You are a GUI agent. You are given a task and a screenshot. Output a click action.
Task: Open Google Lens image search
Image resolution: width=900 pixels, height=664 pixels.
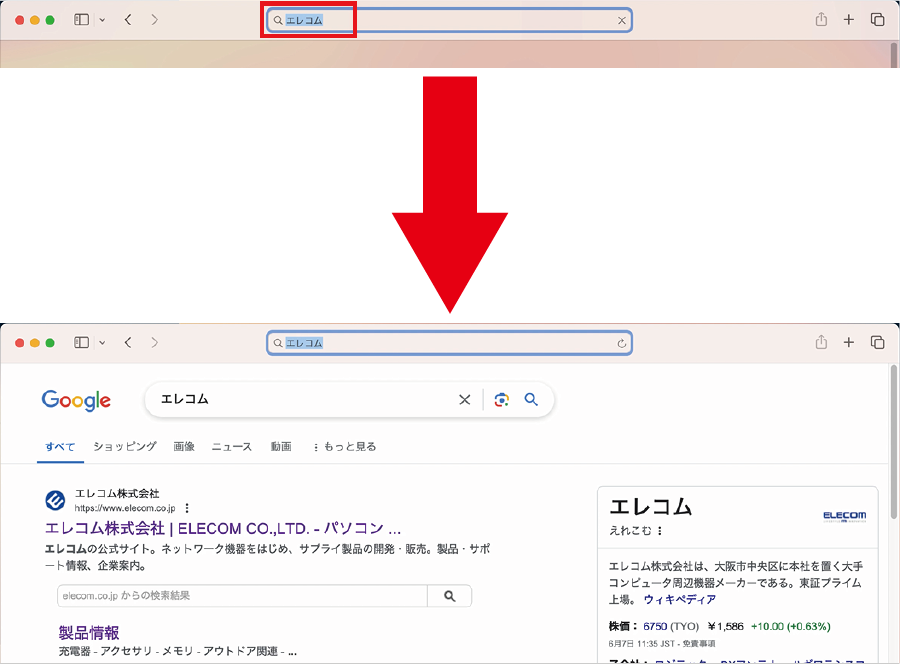[x=502, y=399]
